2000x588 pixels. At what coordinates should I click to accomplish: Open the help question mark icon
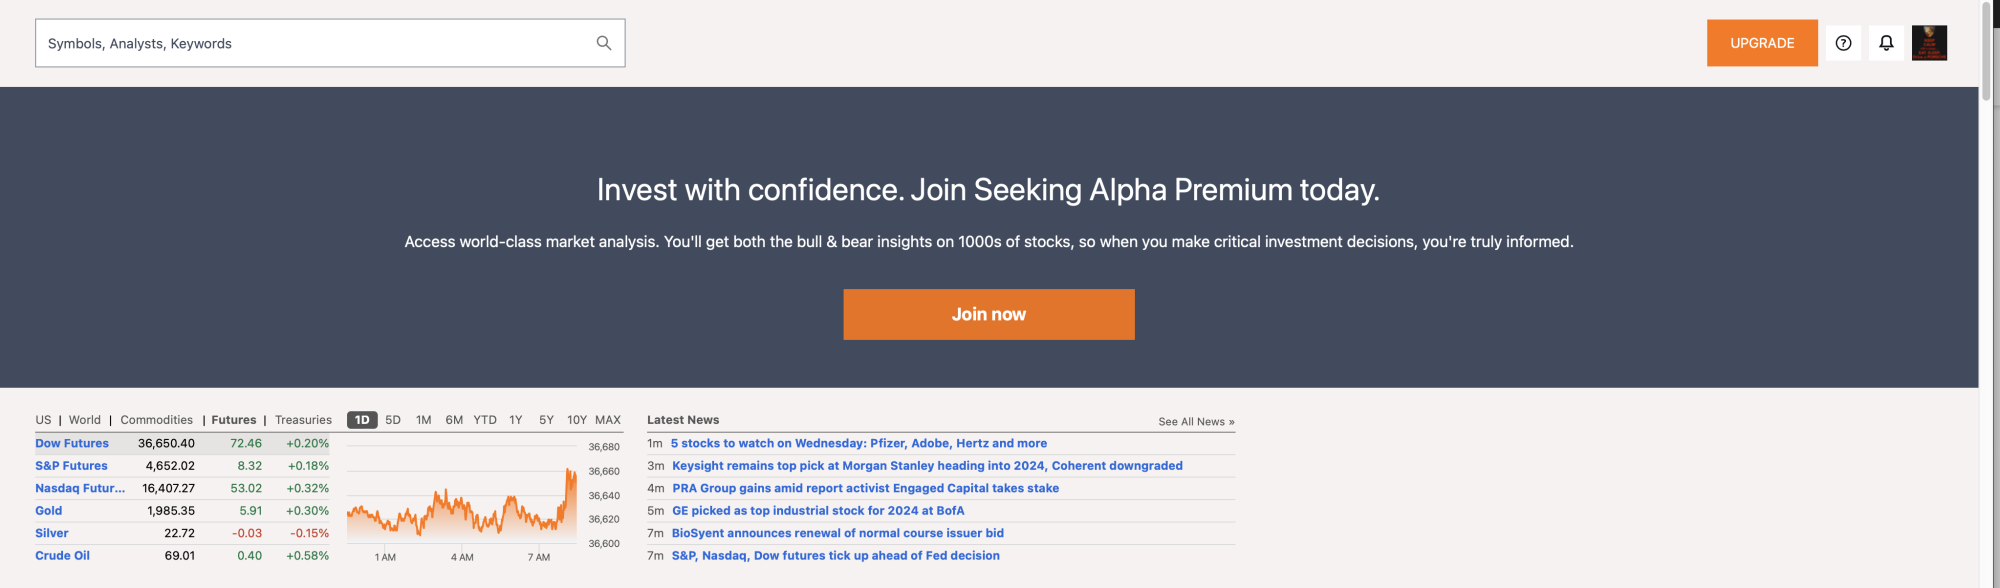[1843, 43]
